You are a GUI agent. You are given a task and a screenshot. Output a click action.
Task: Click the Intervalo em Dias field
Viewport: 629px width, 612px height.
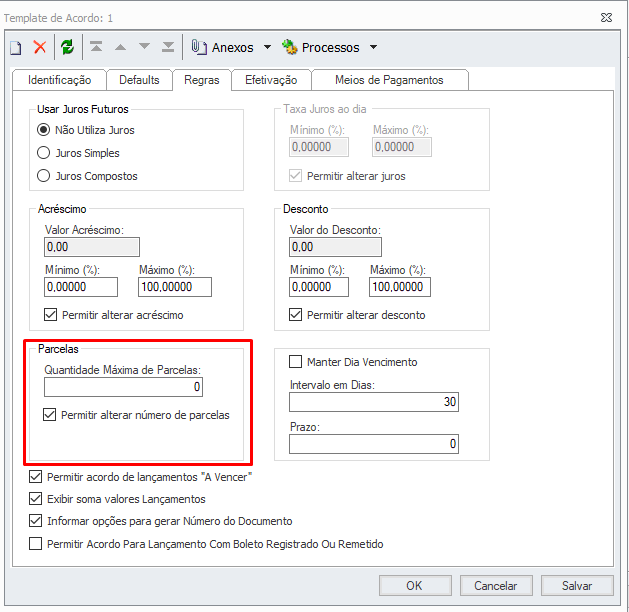pos(374,402)
